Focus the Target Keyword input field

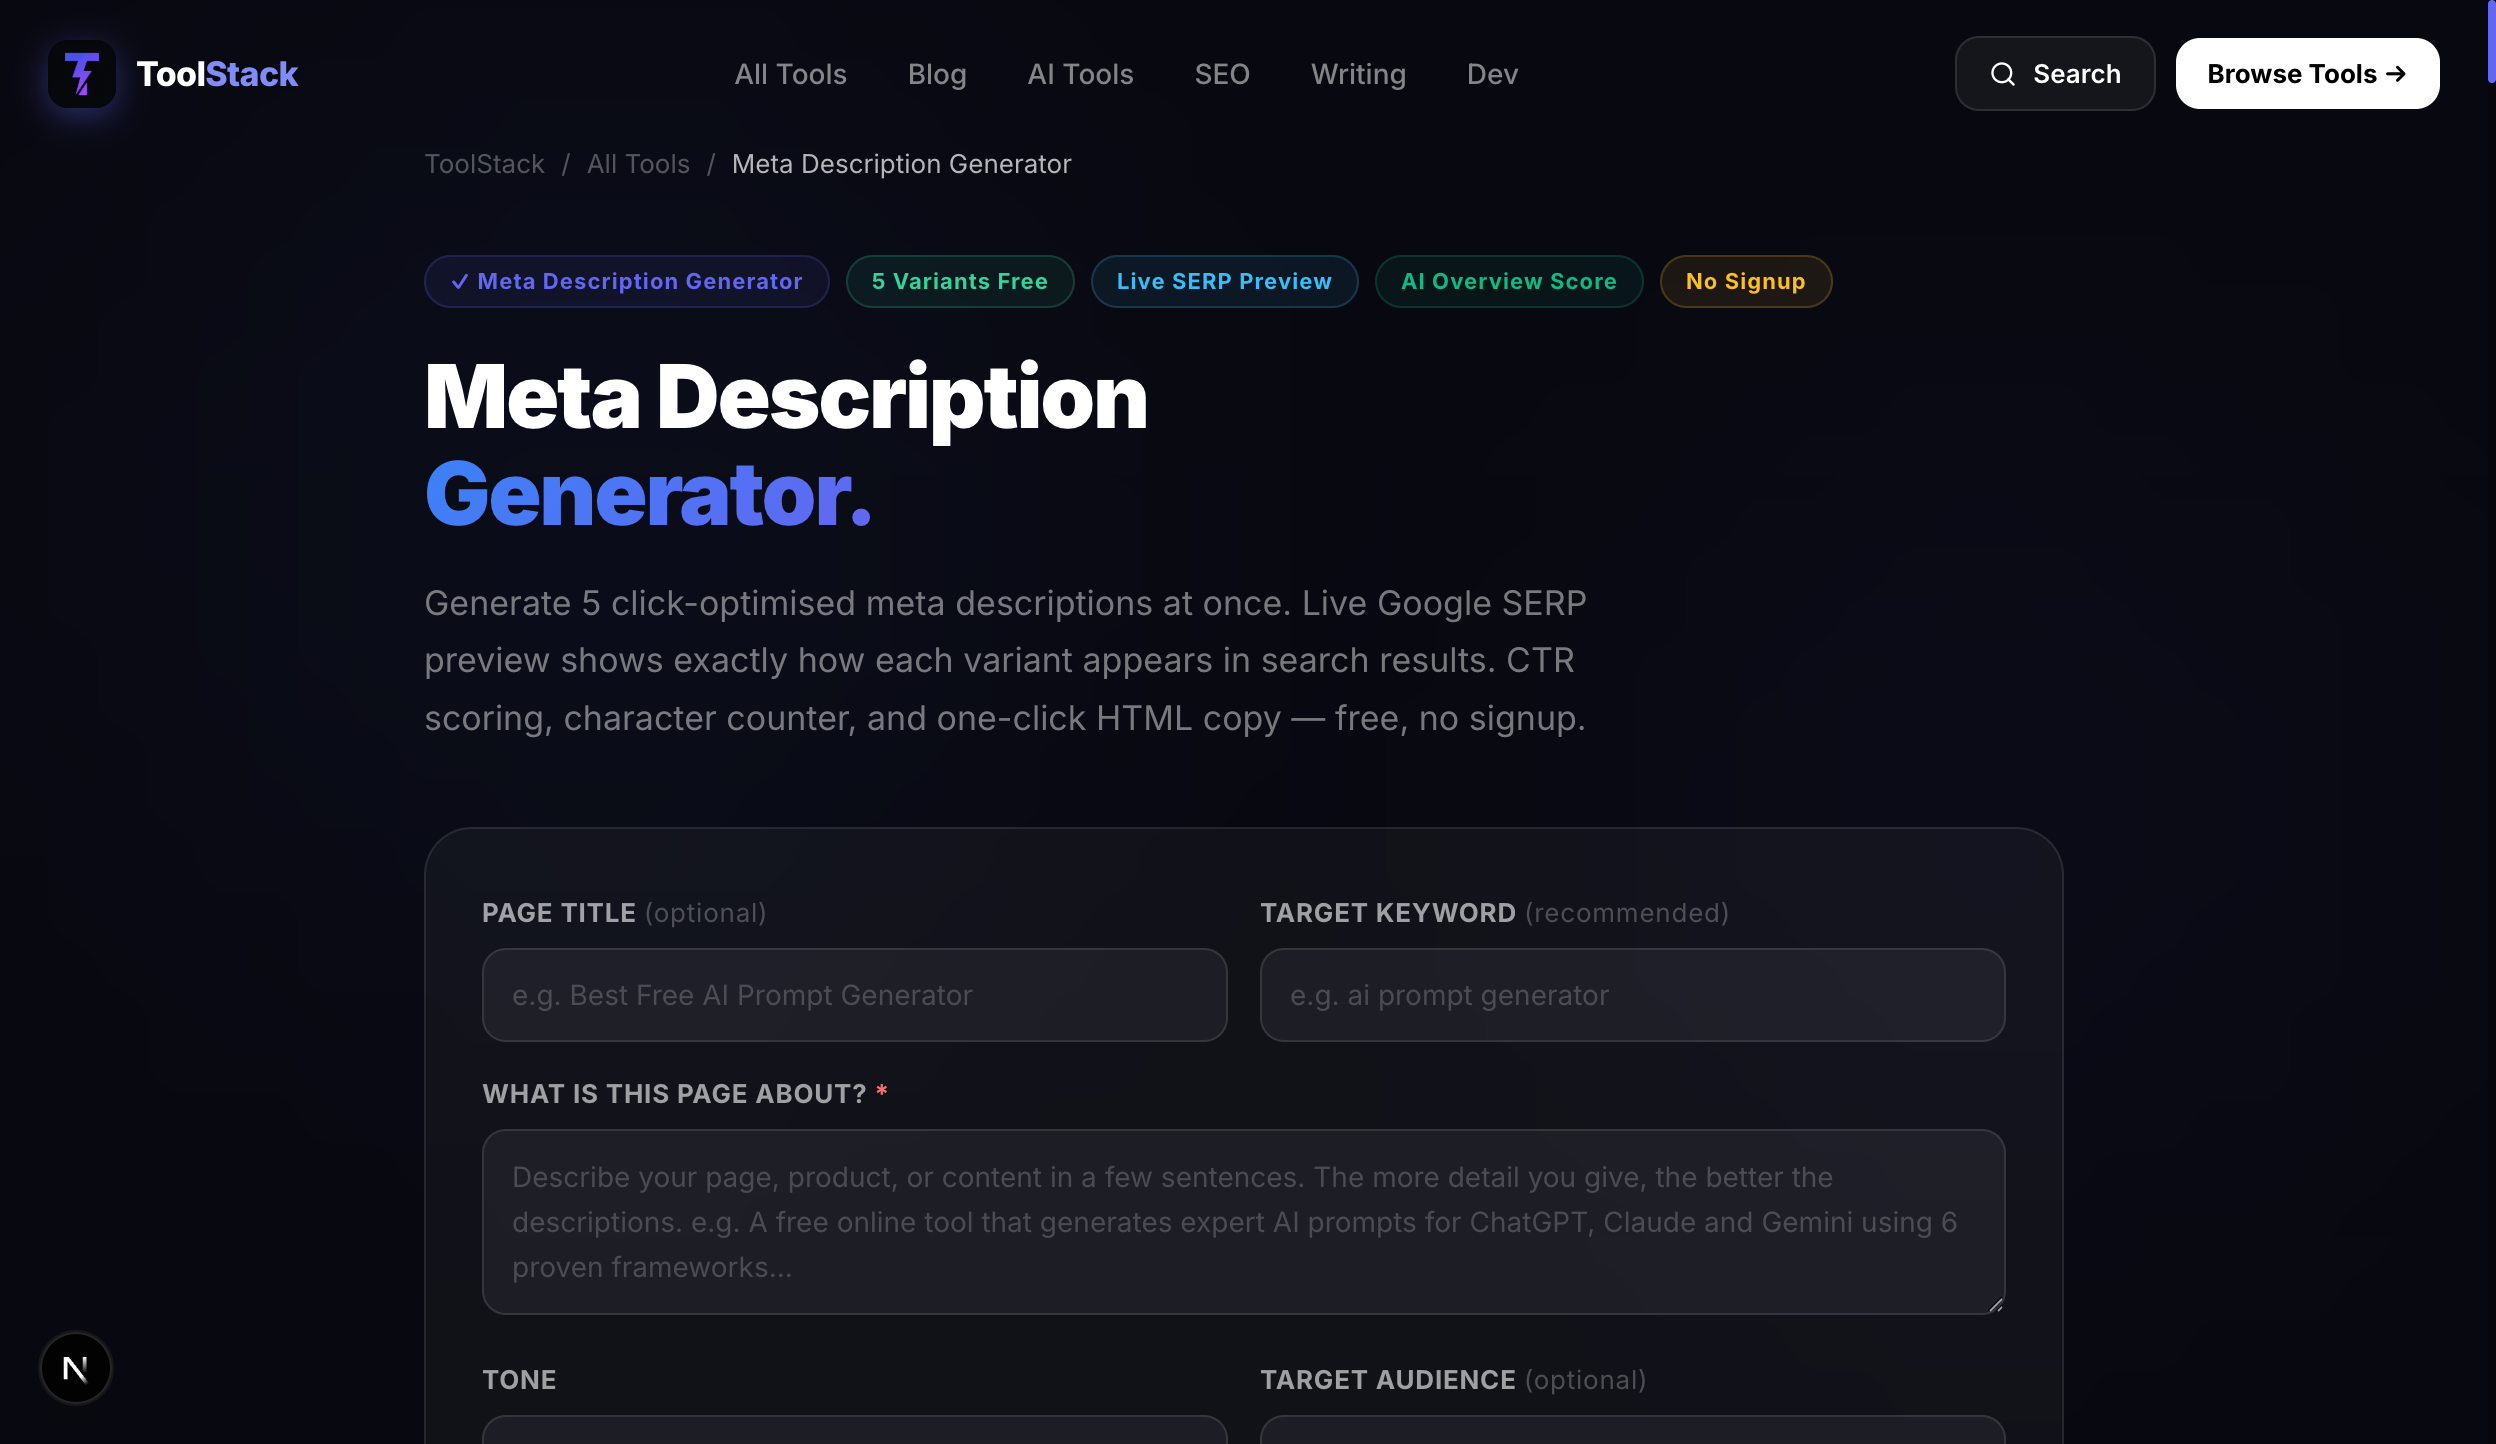tap(1632, 995)
